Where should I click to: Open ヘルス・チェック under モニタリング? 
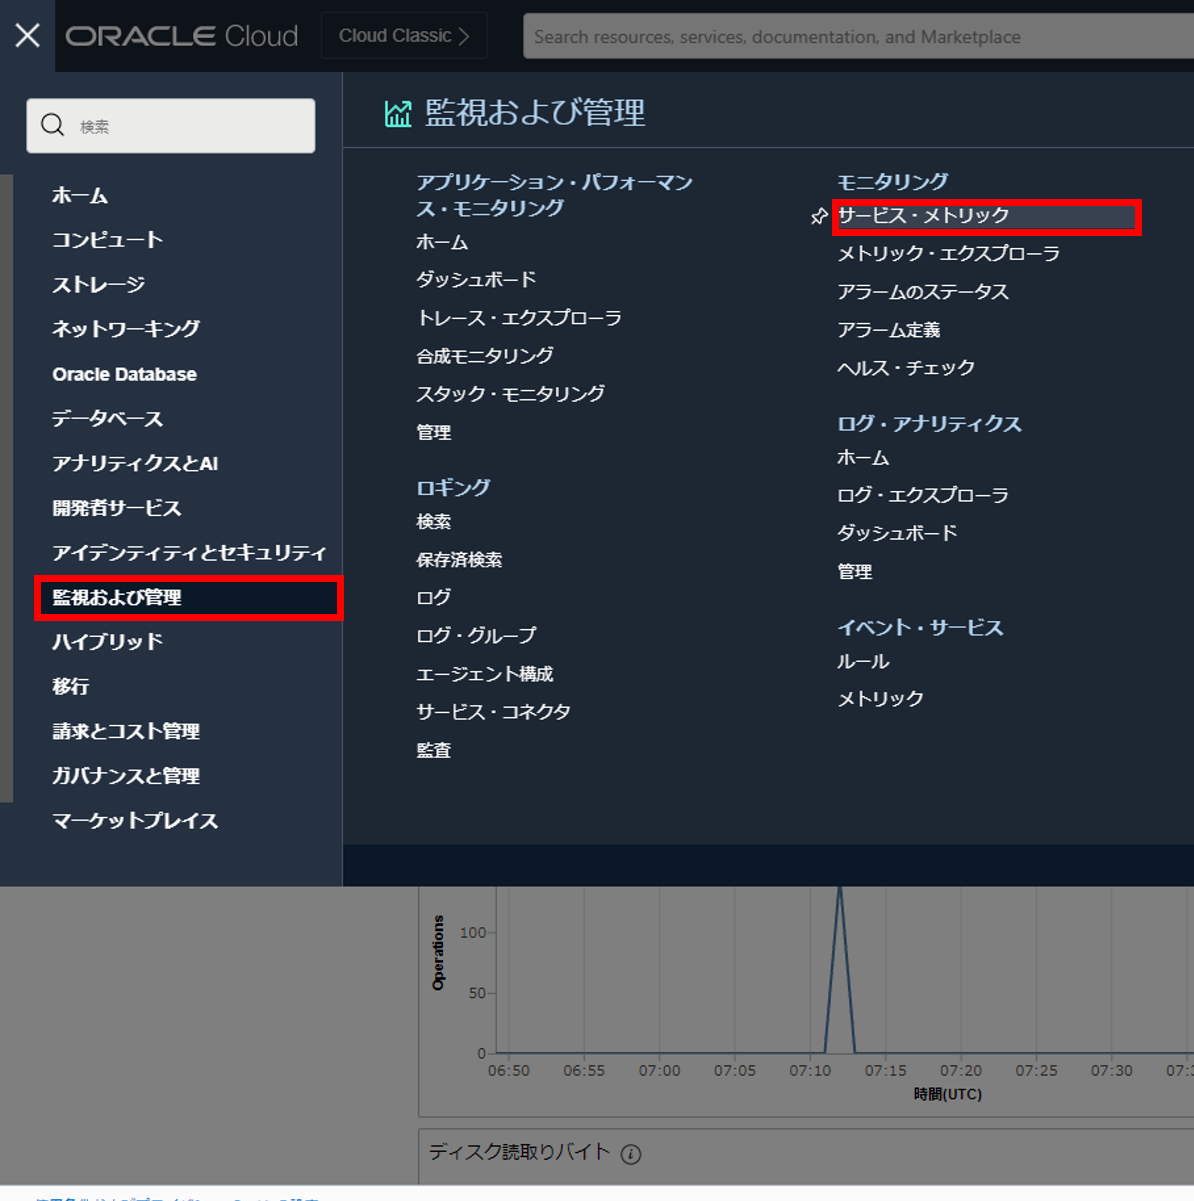pos(905,367)
